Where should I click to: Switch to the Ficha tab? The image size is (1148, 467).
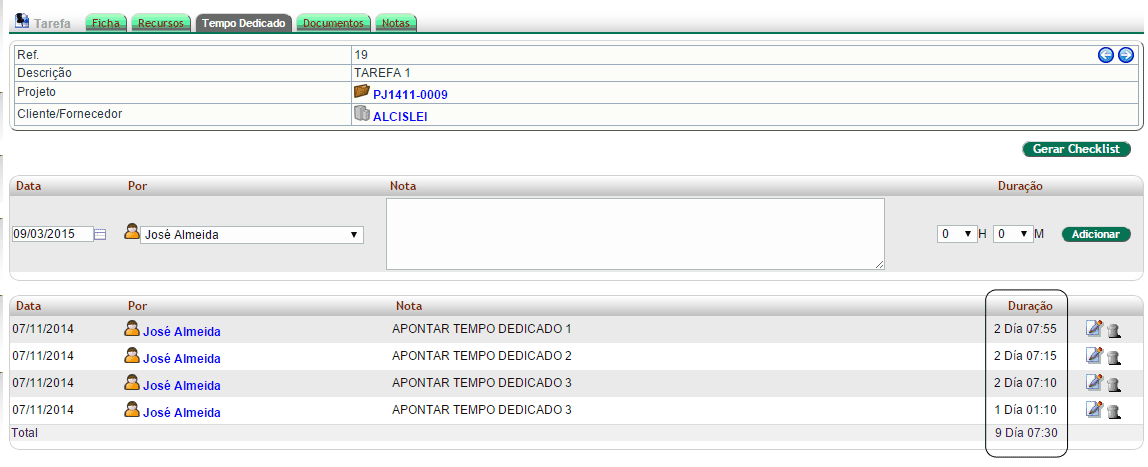click(107, 22)
